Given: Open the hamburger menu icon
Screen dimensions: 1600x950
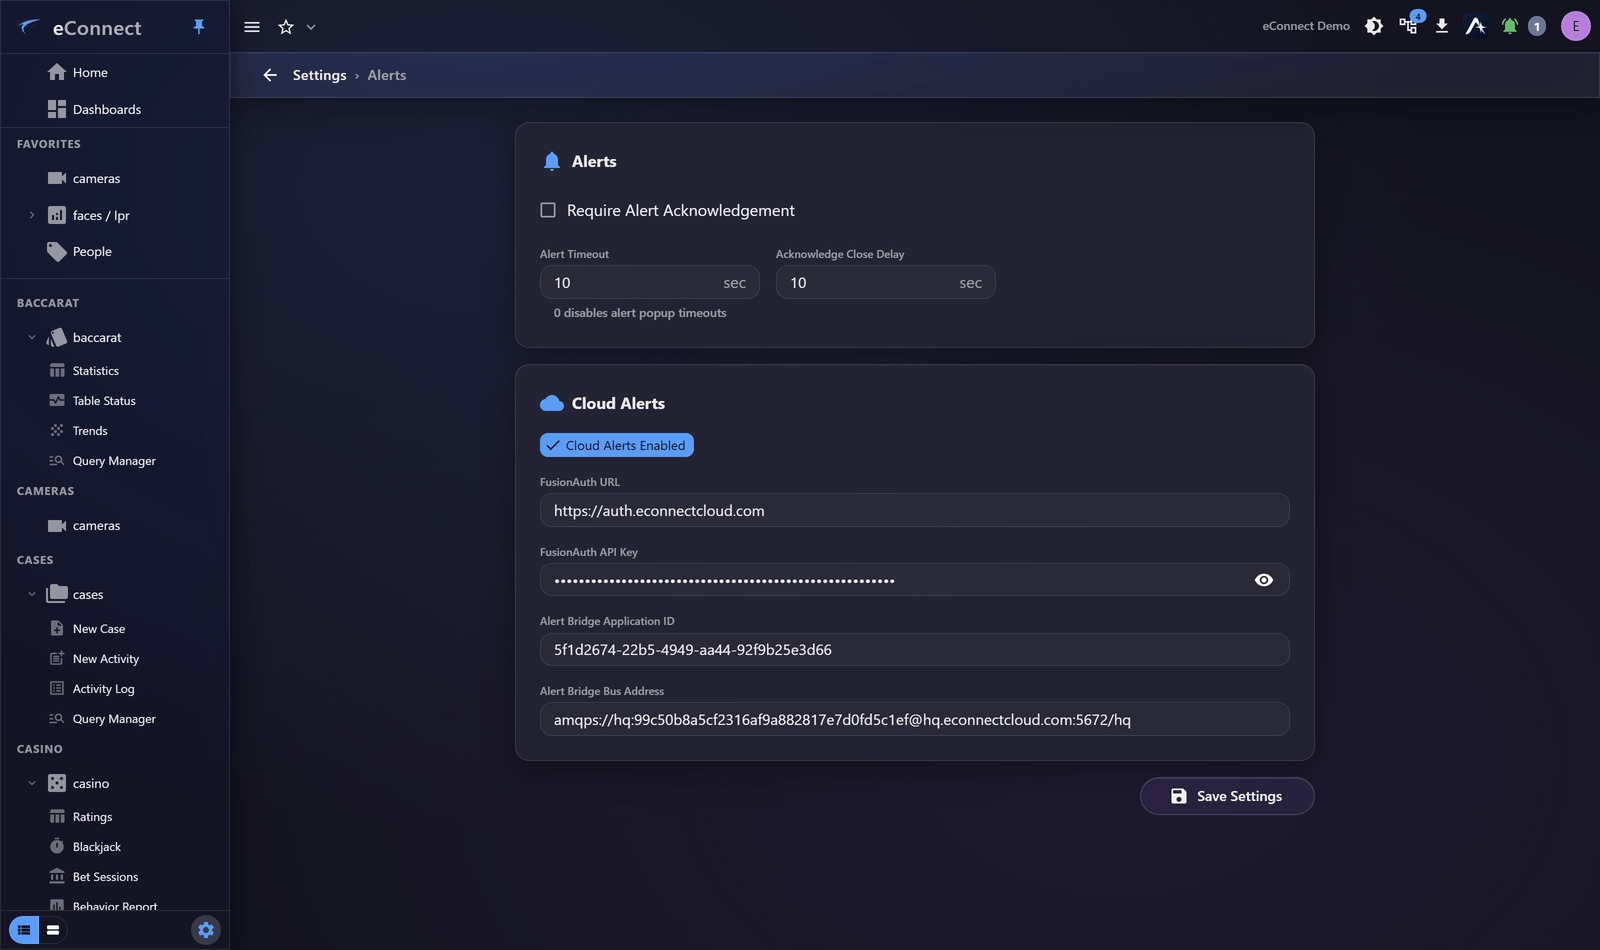Looking at the screenshot, I should coord(252,27).
